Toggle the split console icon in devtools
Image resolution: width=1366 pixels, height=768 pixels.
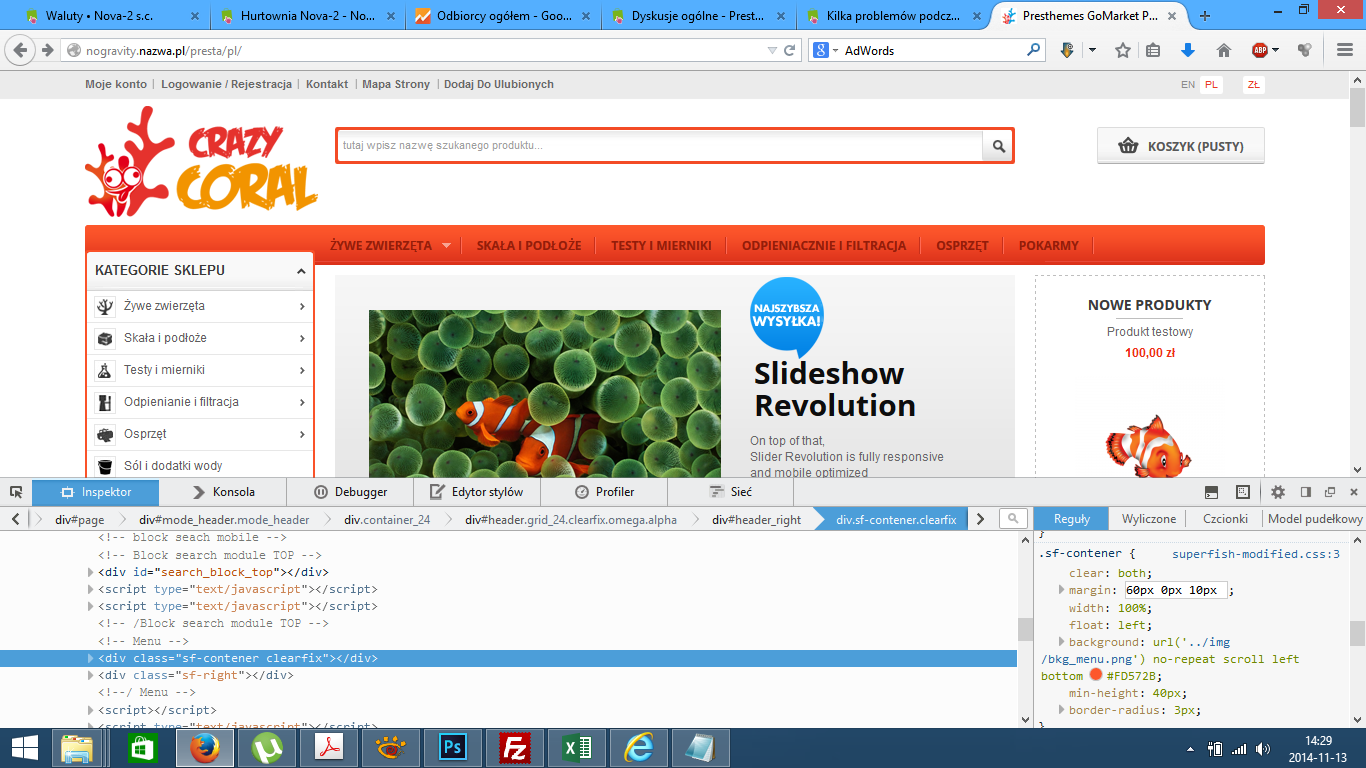click(x=1211, y=492)
